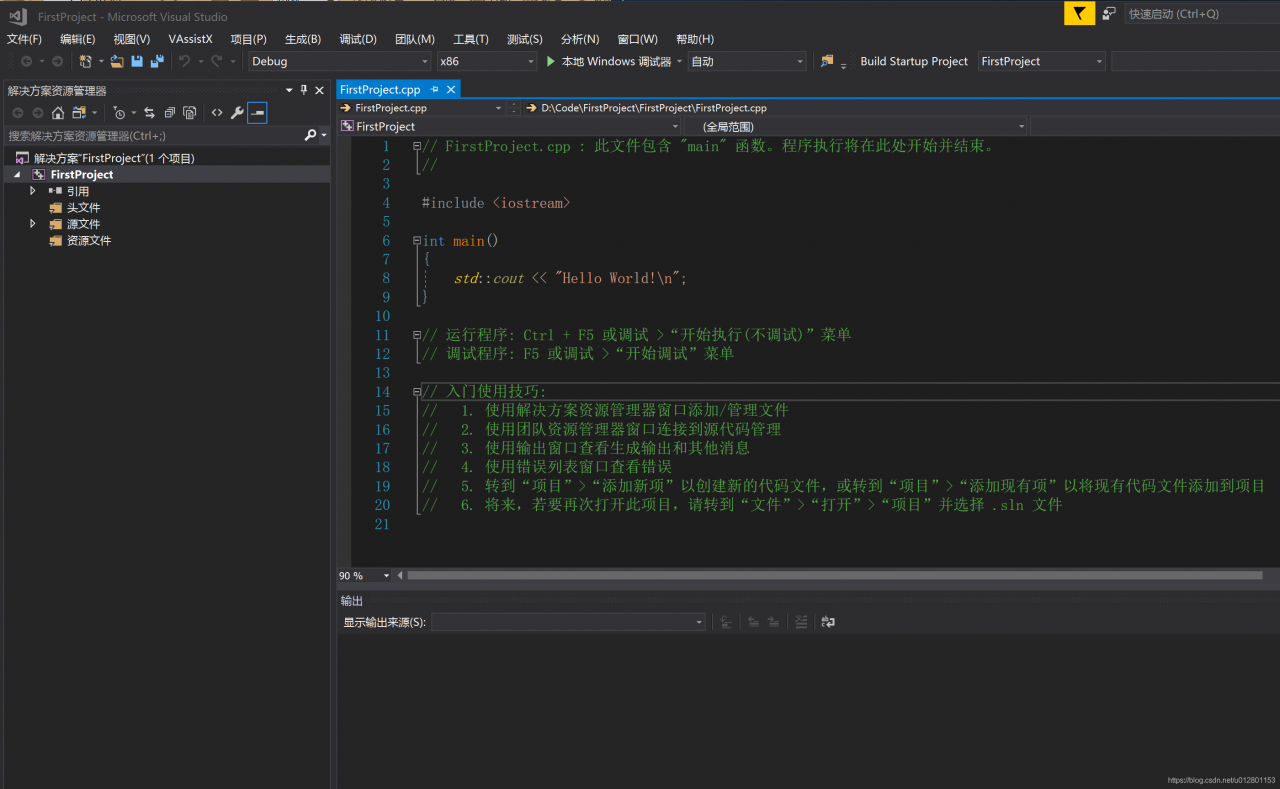This screenshot has height=789, width=1280.
Task: Click the Open File folder icon
Action: 117,61
